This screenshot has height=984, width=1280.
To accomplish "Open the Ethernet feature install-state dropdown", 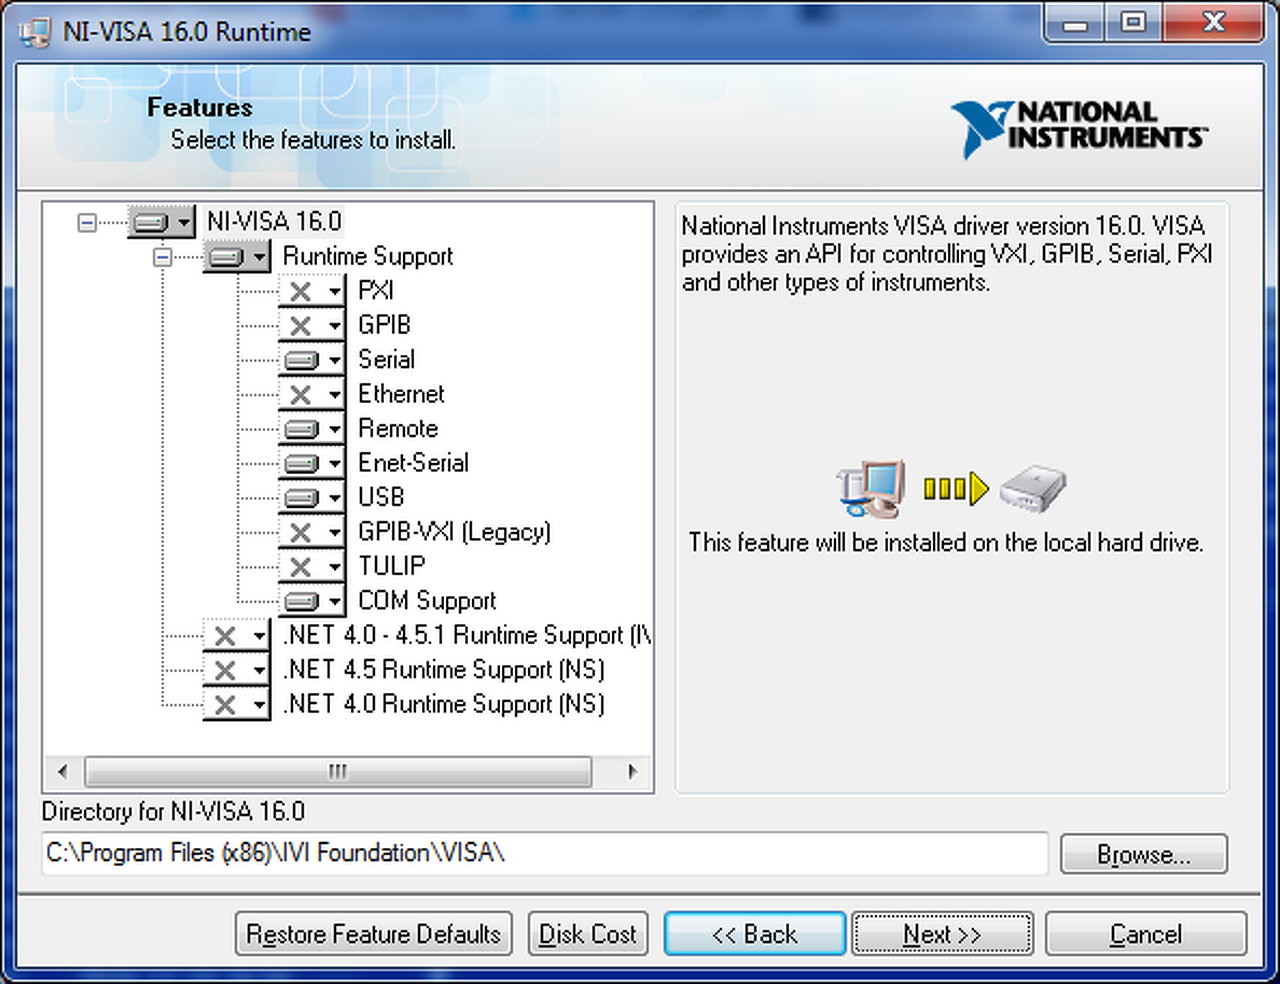I will 312,395.
